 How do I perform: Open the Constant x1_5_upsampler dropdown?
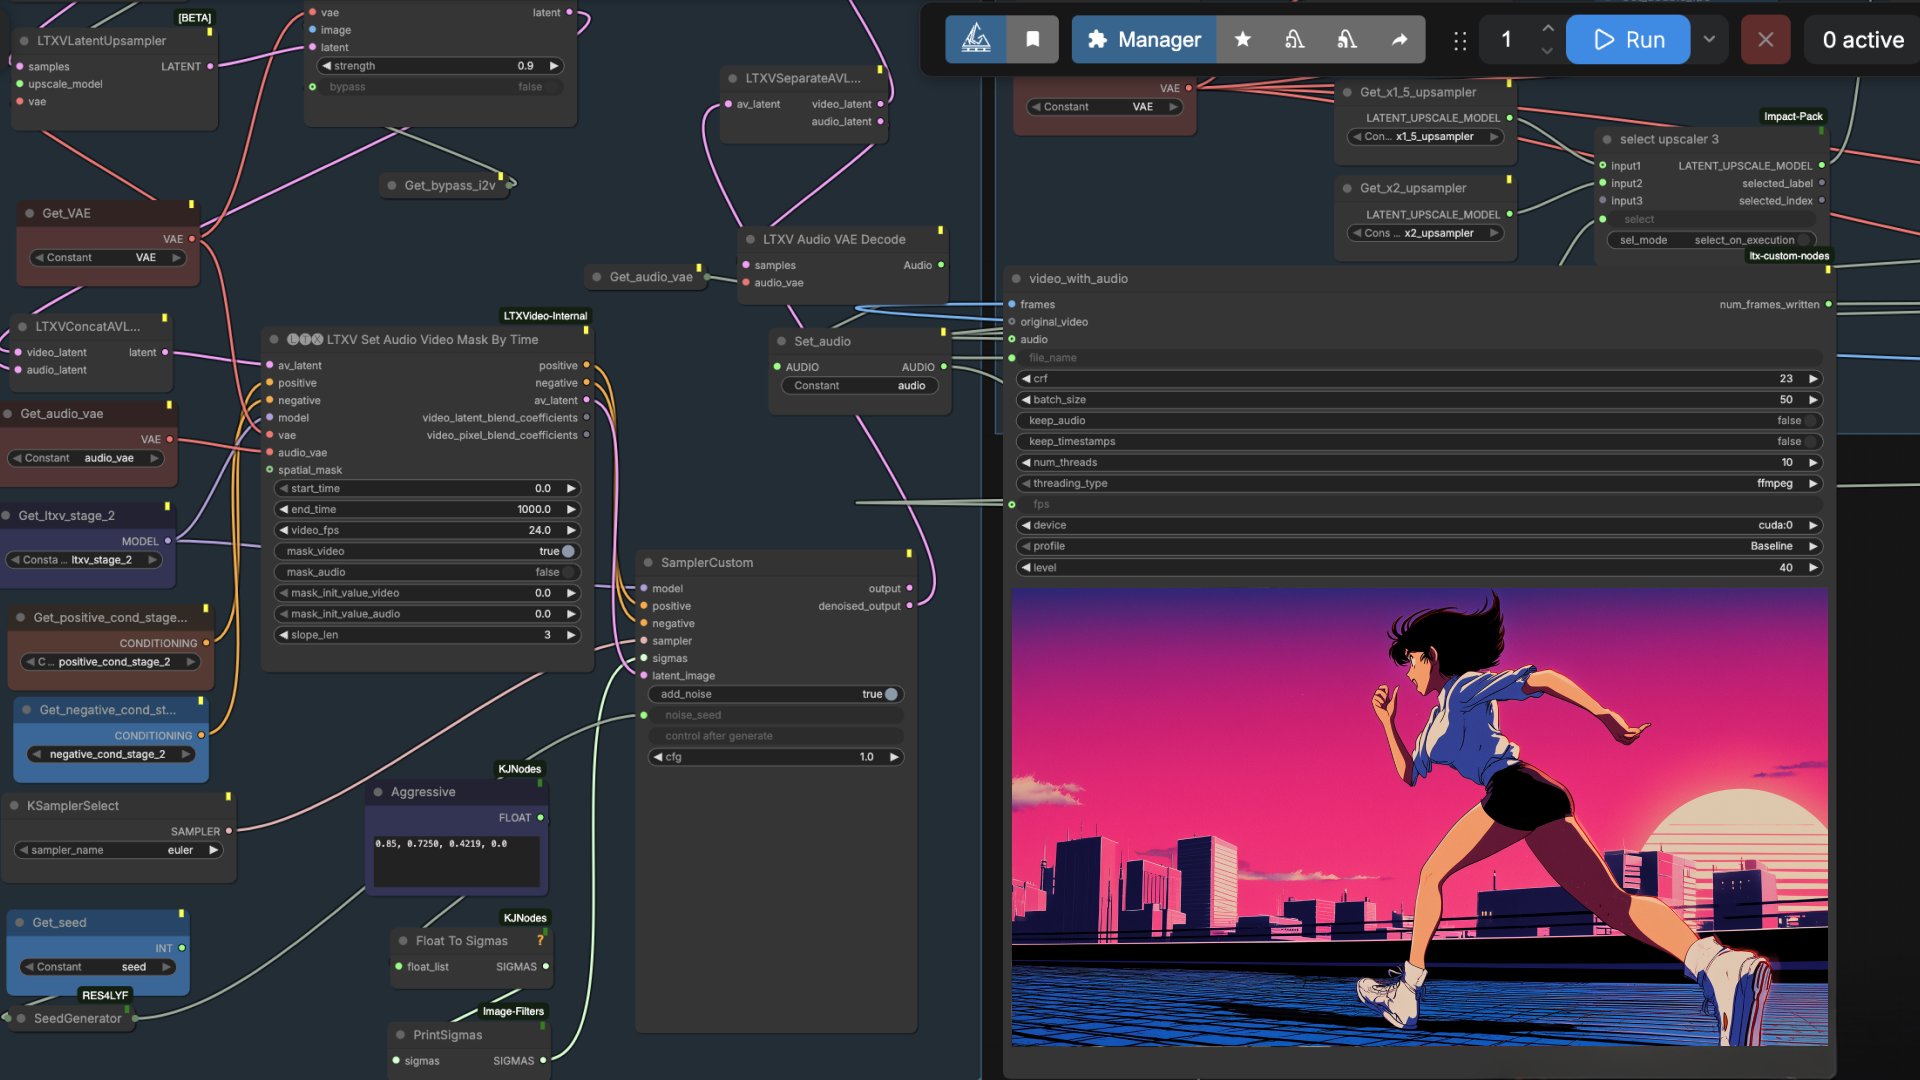[1426, 137]
